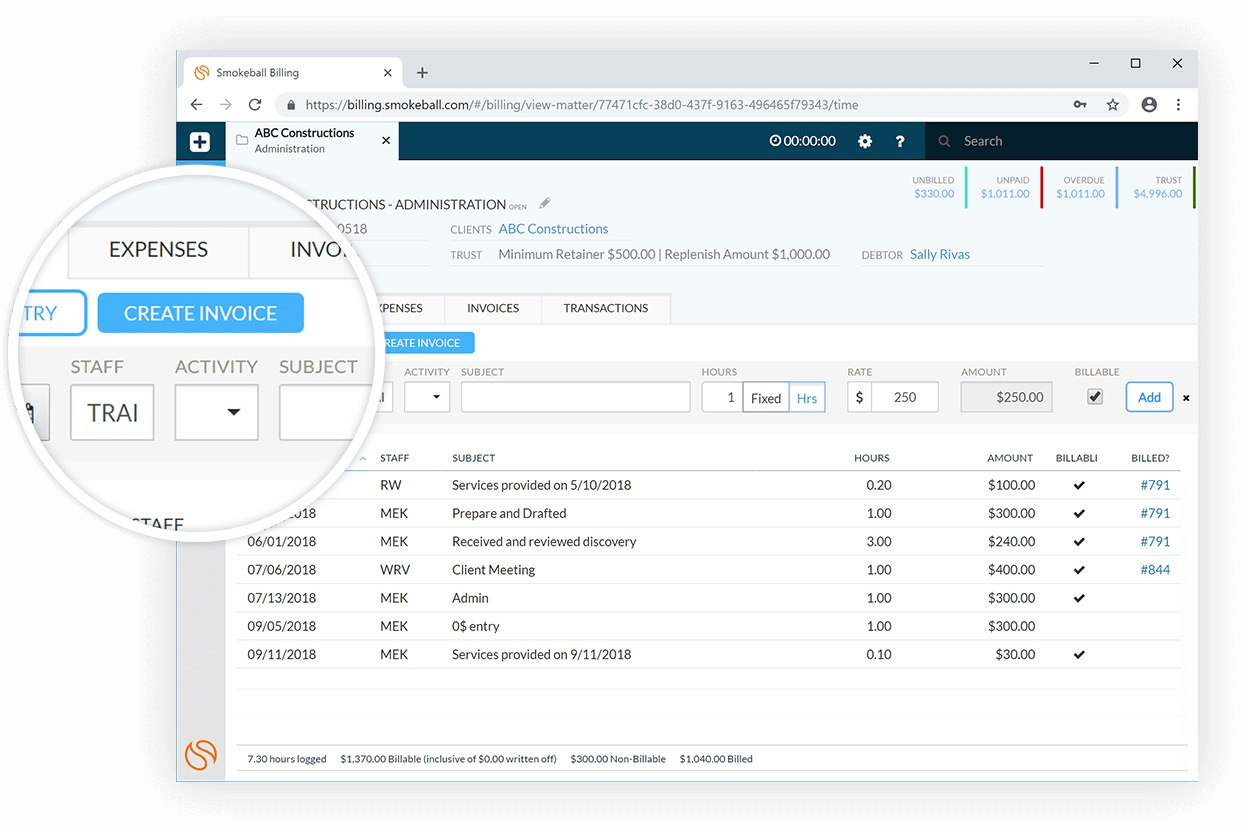The image size is (1248, 832).
Task: Reload the browser page
Action: (x=255, y=104)
